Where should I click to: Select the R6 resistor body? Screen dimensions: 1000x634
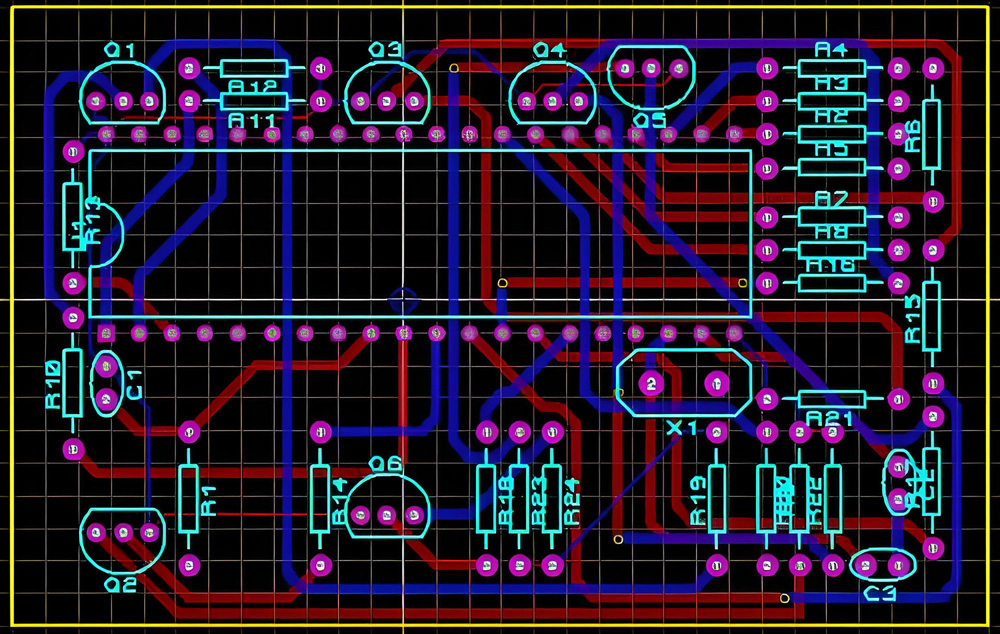(932, 134)
